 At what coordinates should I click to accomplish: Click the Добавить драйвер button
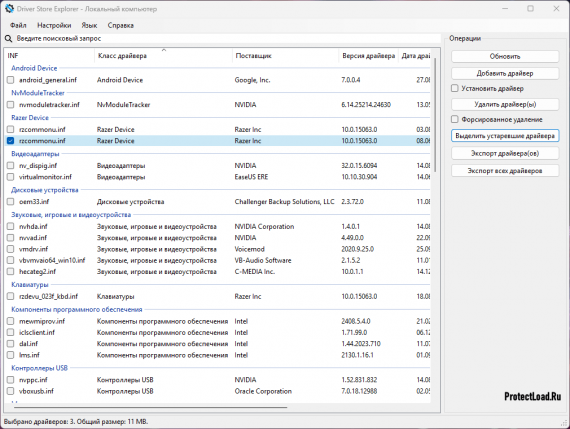[x=505, y=73]
